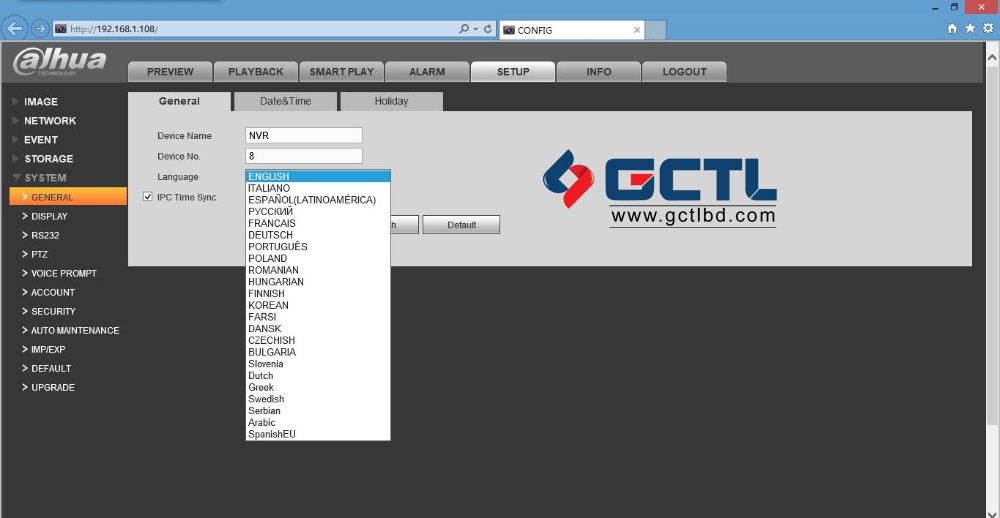Image resolution: width=1000 pixels, height=518 pixels.
Task: Open the PLAYBACK top menu
Action: click(256, 72)
